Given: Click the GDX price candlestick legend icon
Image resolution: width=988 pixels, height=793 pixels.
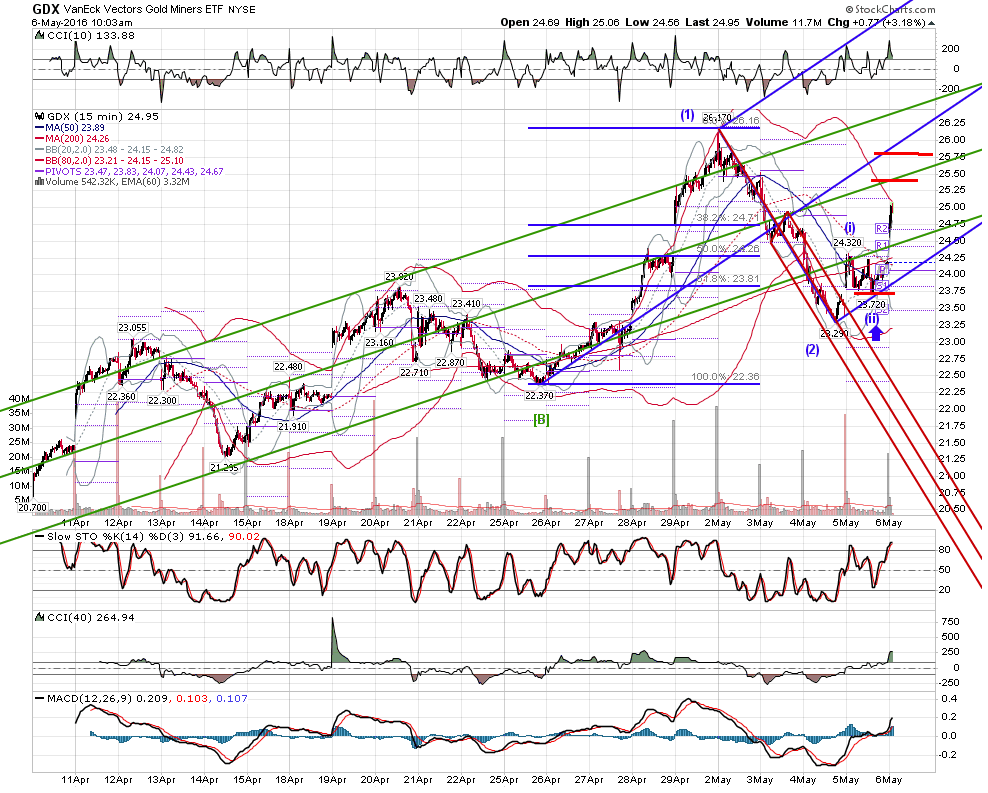Looking at the screenshot, I should [x=40, y=117].
